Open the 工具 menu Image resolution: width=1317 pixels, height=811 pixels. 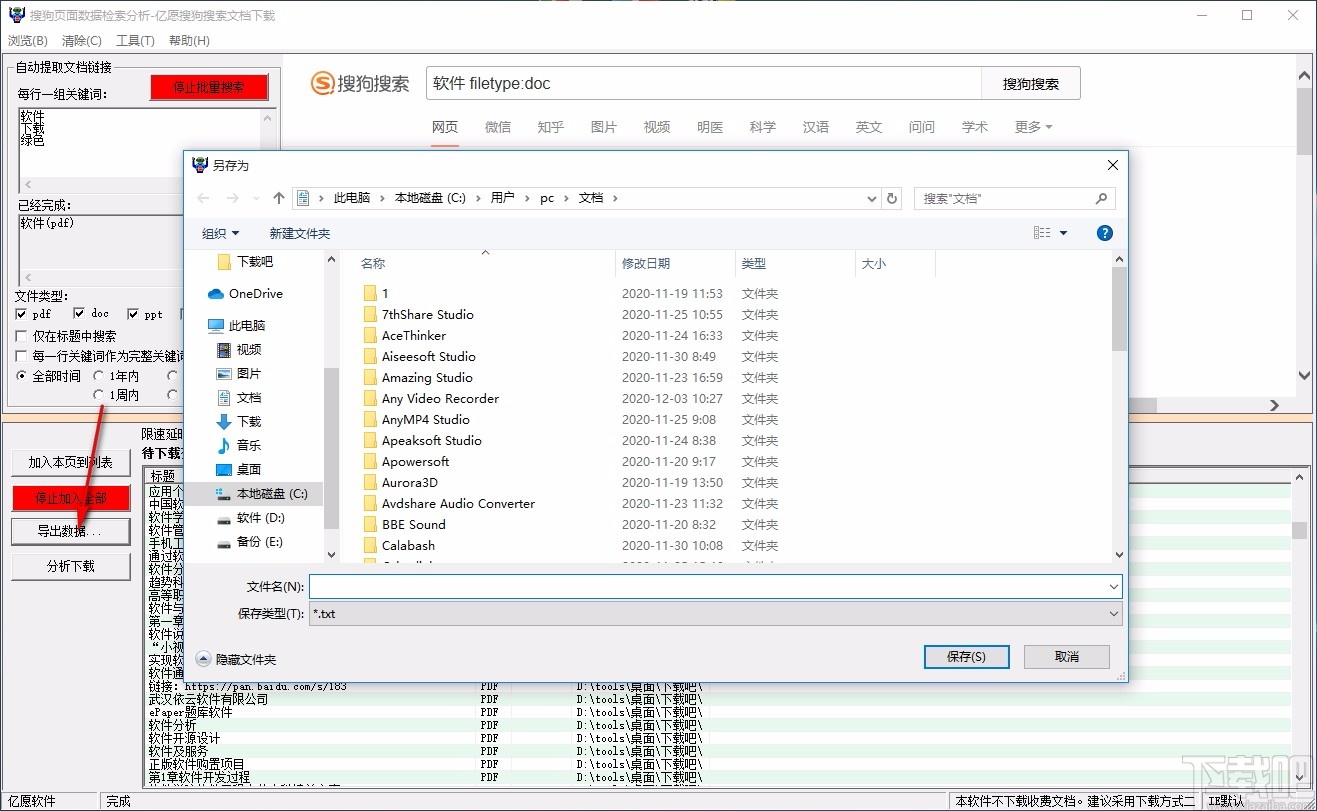point(135,40)
